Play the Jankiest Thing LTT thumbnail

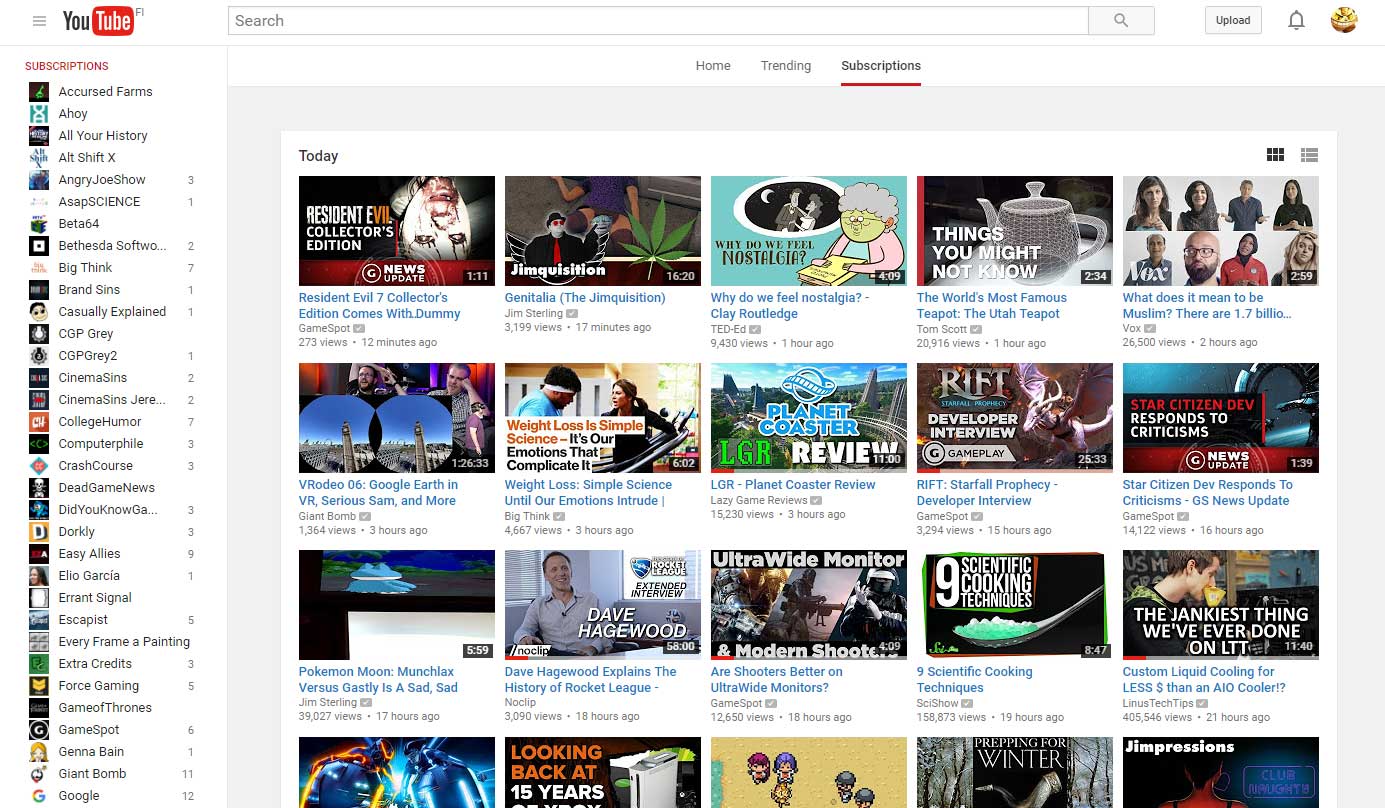tap(1221, 605)
